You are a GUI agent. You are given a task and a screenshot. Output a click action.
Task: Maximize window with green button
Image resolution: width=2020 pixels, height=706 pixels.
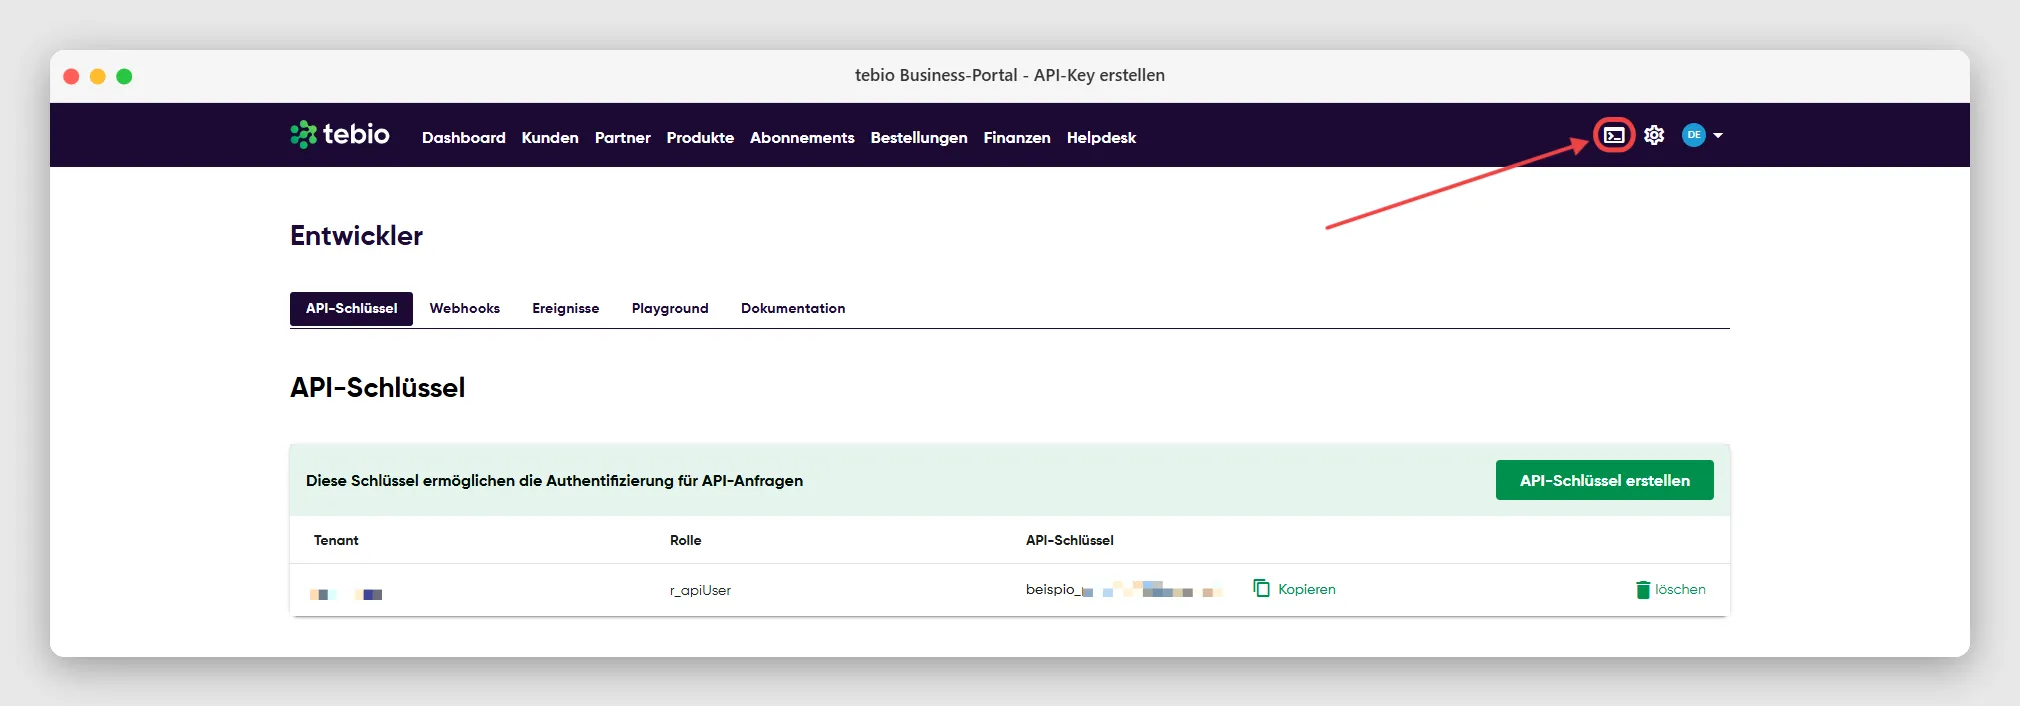(124, 76)
